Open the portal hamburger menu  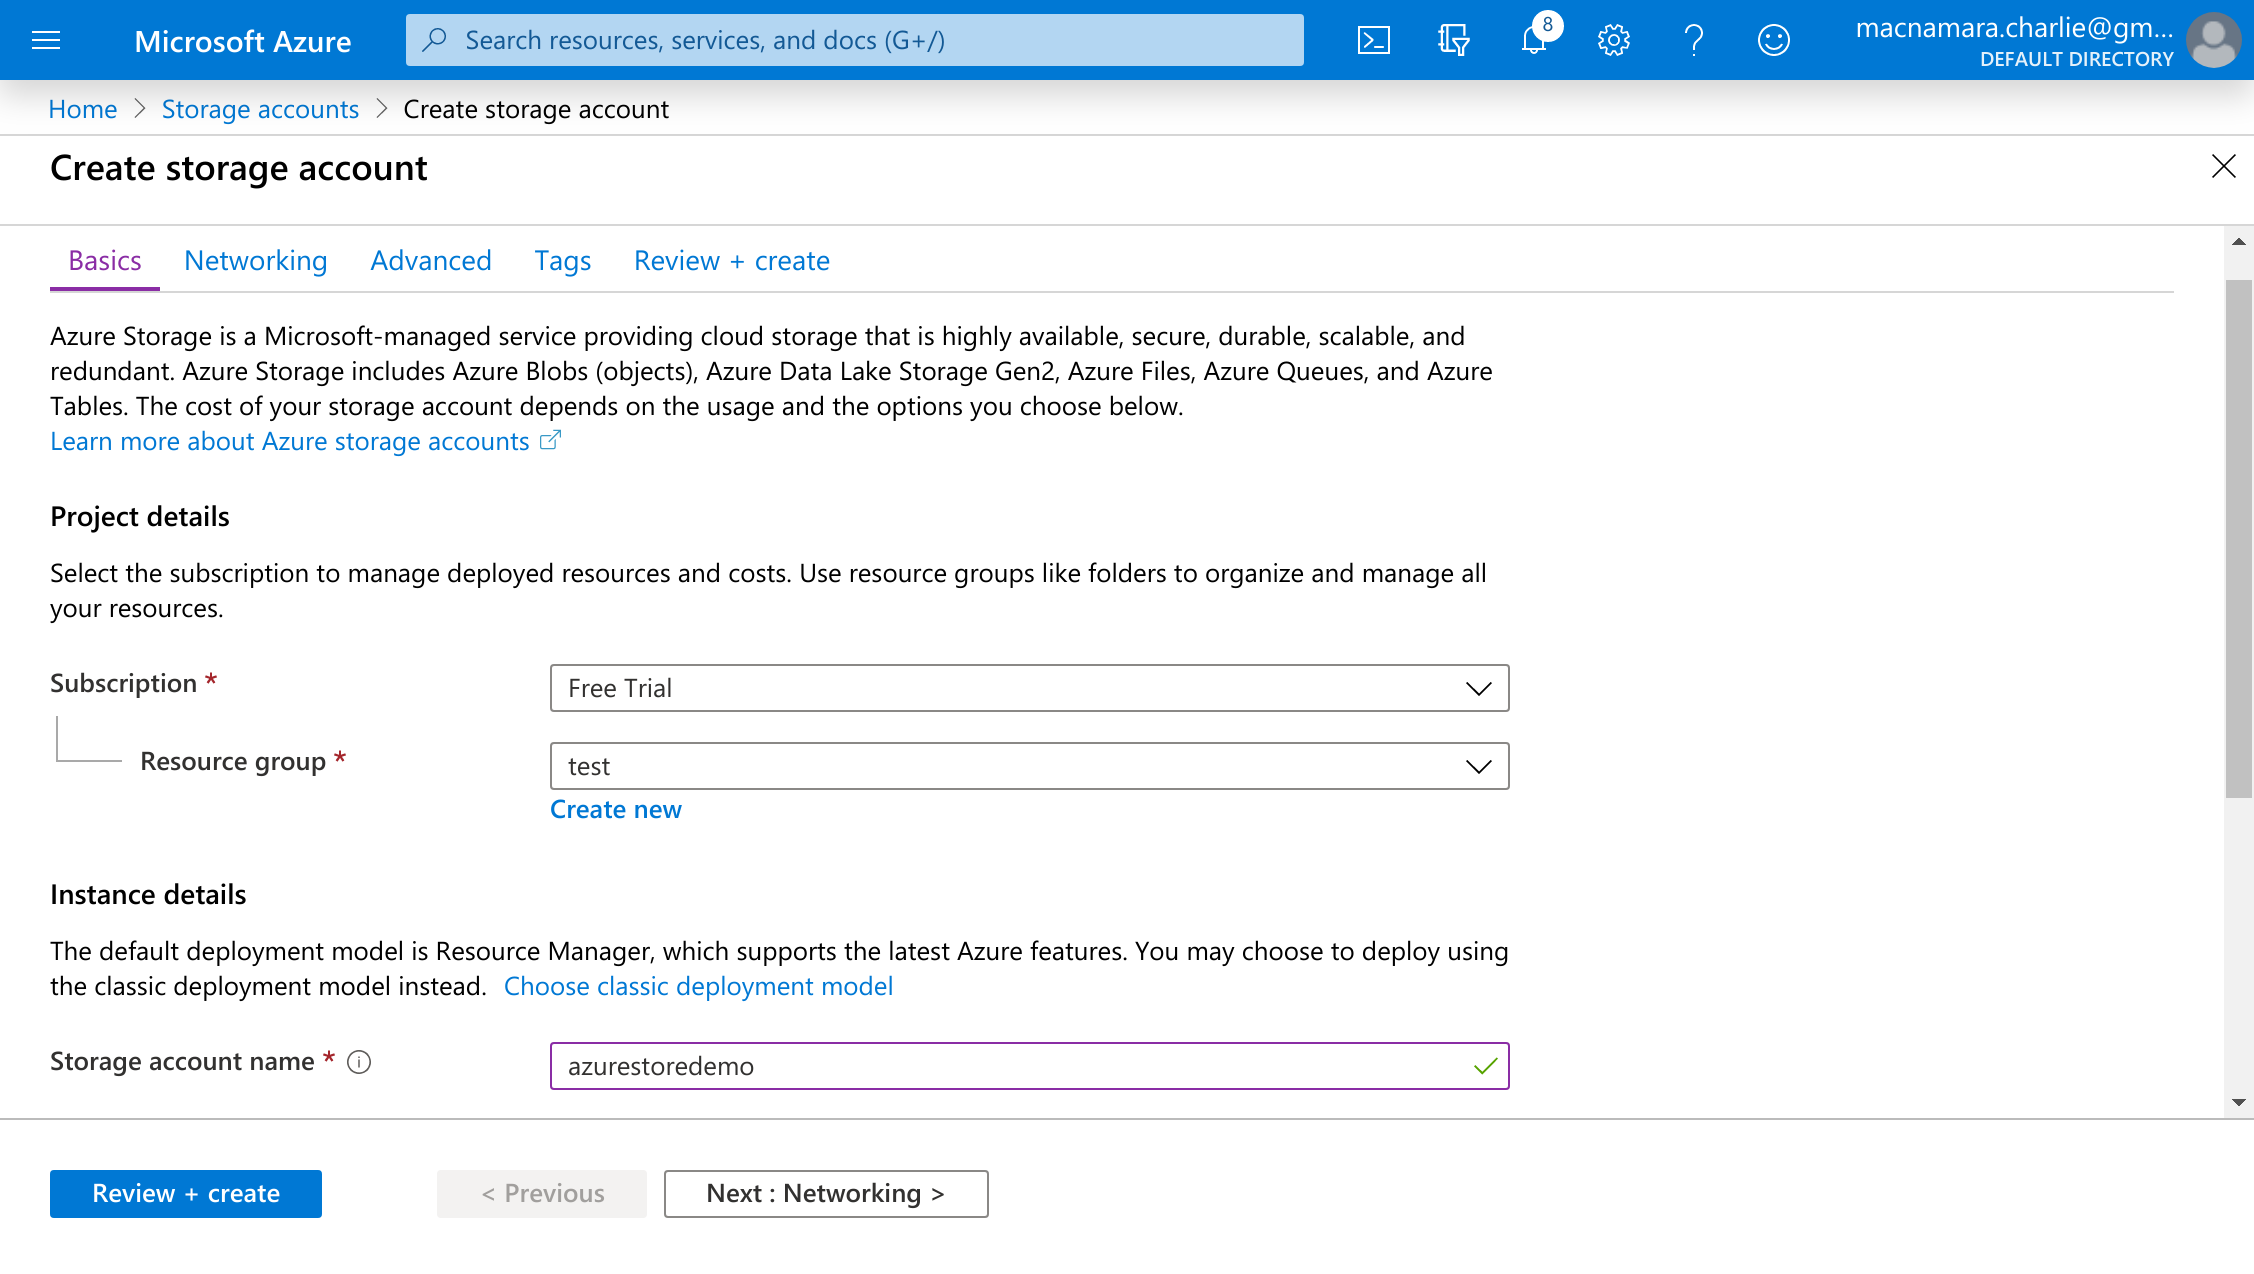click(x=46, y=40)
